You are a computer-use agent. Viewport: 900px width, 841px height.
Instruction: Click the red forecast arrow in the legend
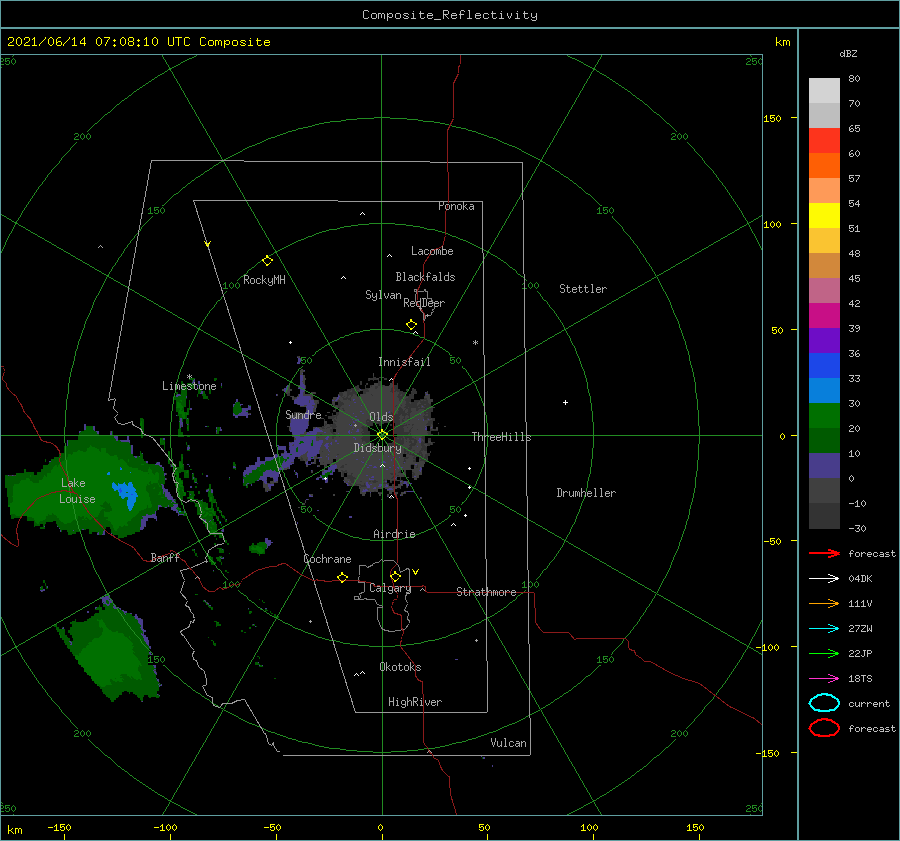(x=824, y=553)
